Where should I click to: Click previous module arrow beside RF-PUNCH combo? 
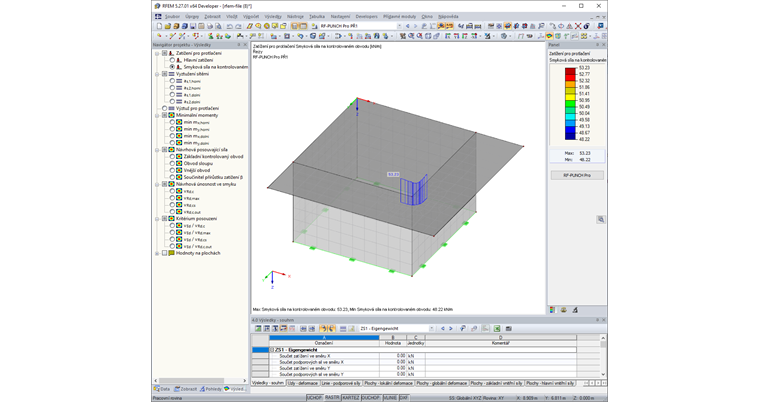click(408, 26)
